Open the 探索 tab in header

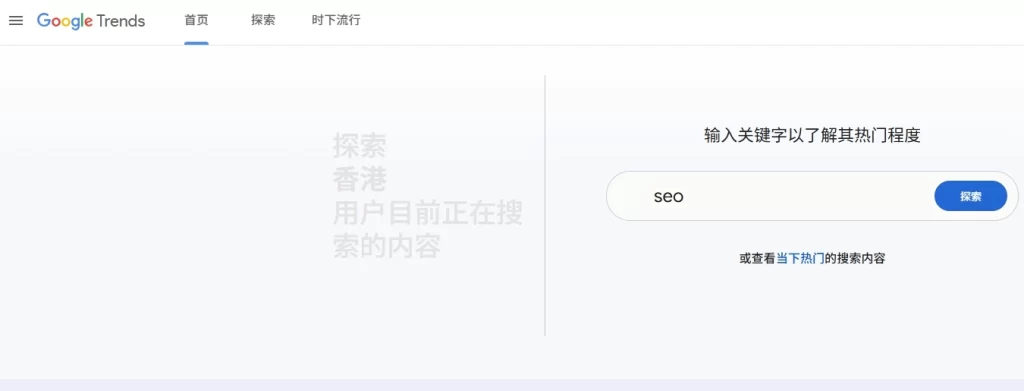(x=263, y=20)
